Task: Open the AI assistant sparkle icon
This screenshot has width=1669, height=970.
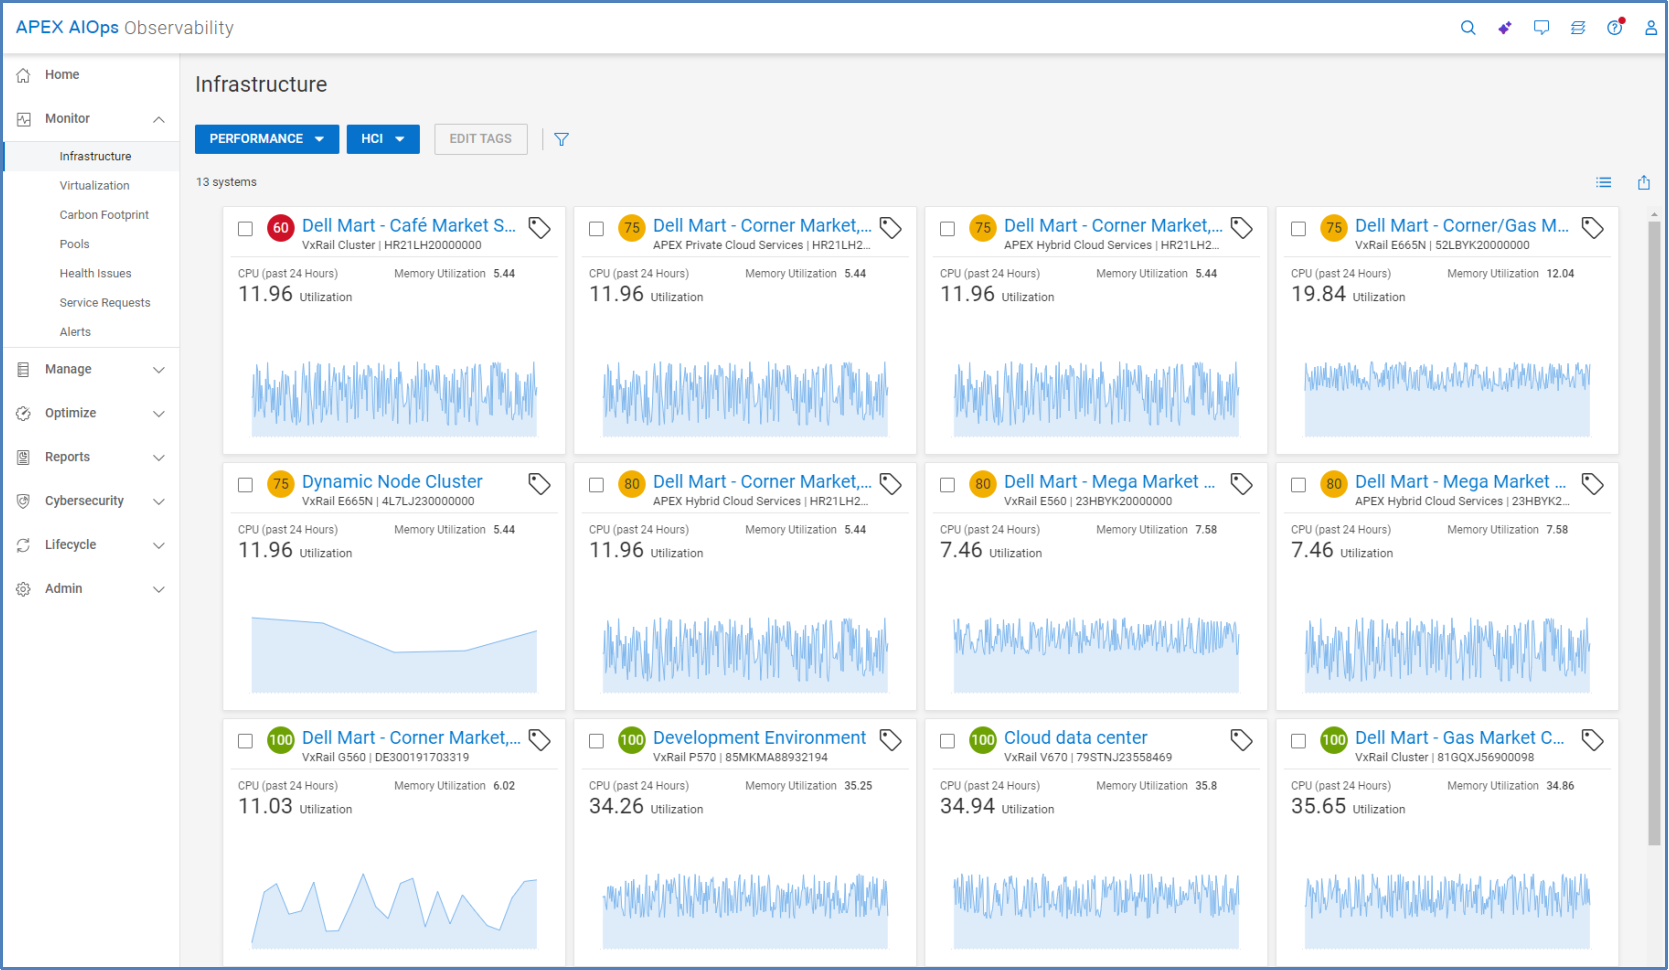Action: (1504, 28)
